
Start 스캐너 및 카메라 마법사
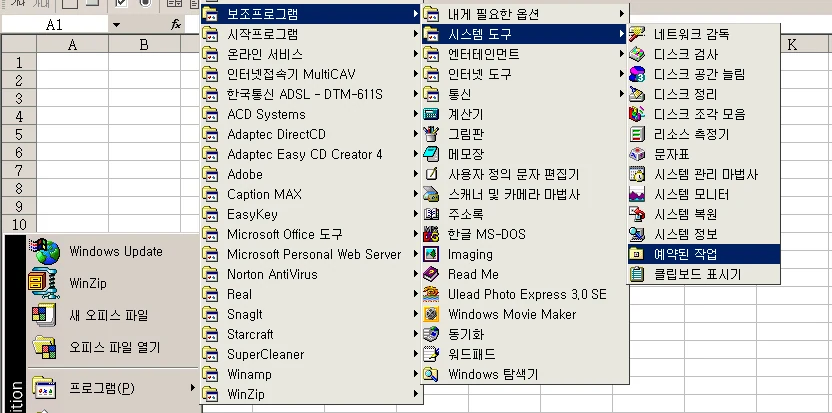pyautogui.click(x=525, y=194)
